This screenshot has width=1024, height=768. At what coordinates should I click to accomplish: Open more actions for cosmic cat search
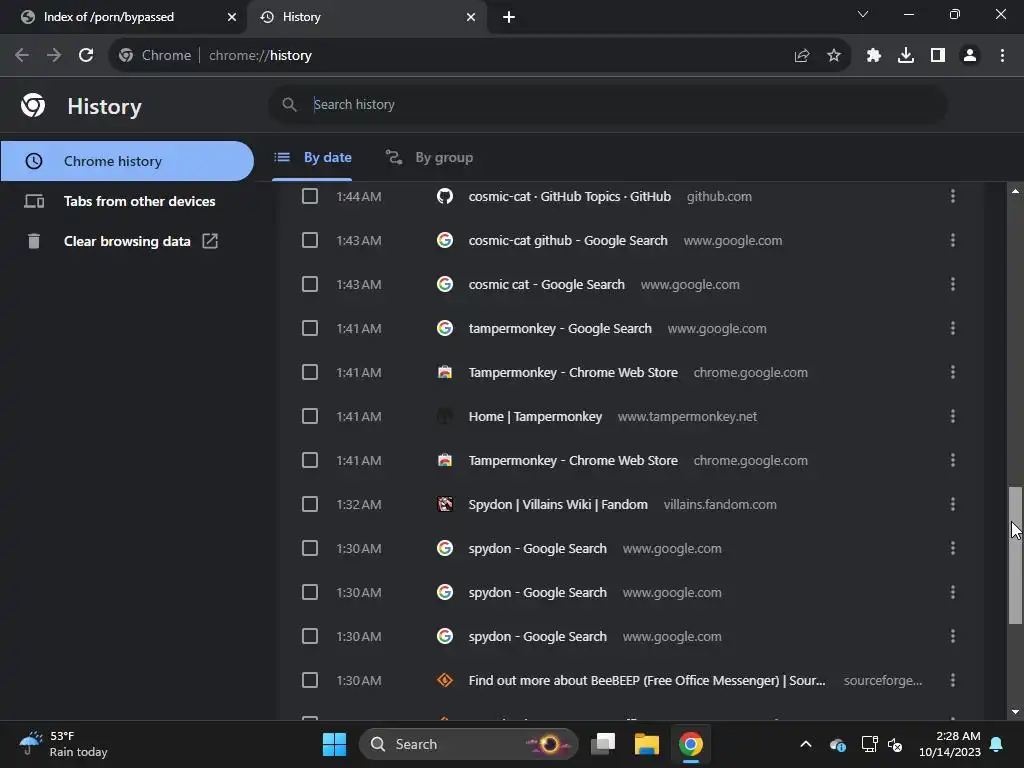[x=952, y=284]
